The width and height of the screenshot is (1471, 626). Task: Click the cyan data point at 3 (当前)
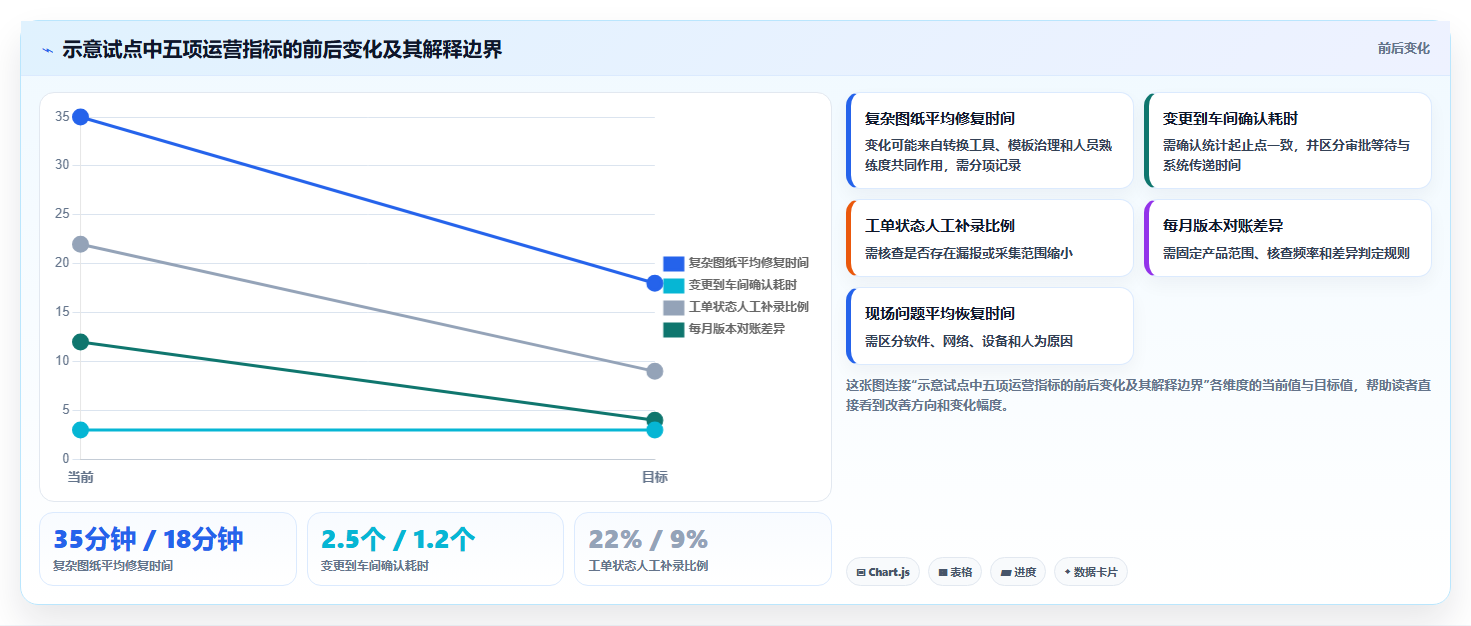pos(81,430)
